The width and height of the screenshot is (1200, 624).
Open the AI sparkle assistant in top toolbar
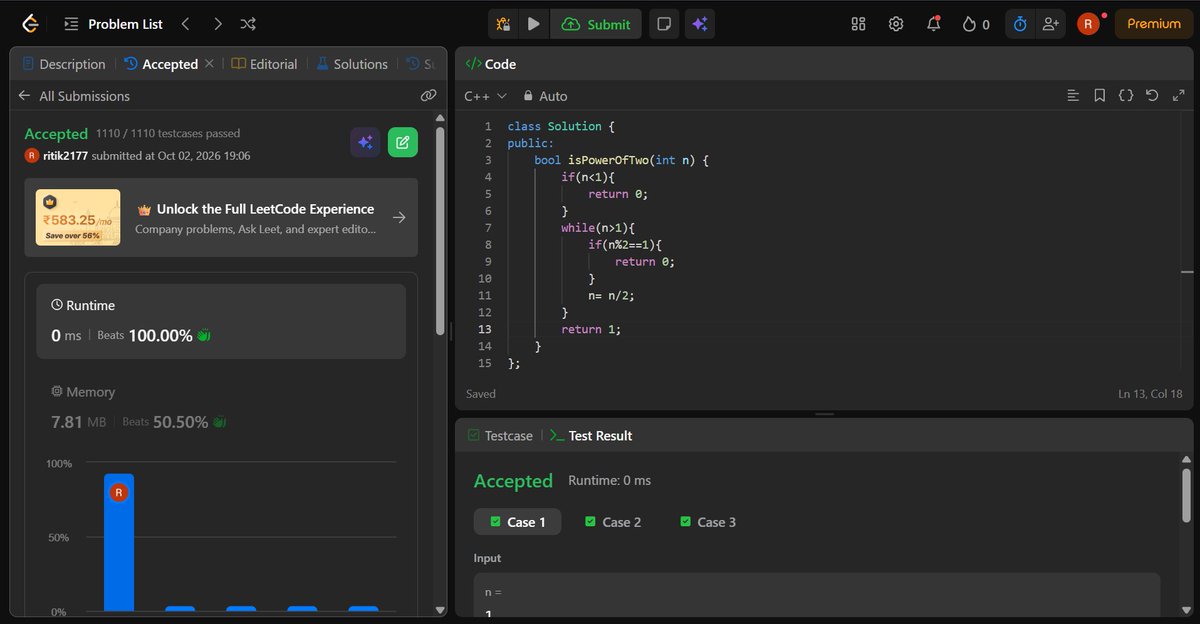coord(699,24)
